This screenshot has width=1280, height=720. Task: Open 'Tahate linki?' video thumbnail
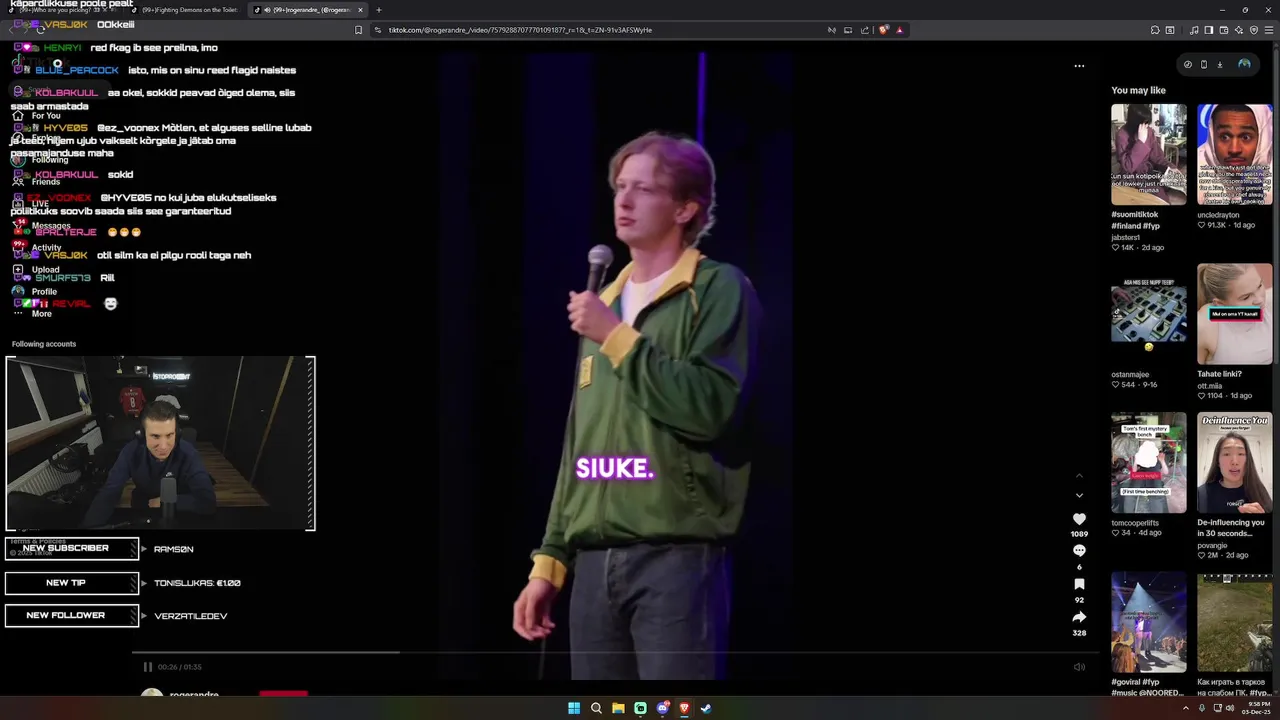point(1235,314)
